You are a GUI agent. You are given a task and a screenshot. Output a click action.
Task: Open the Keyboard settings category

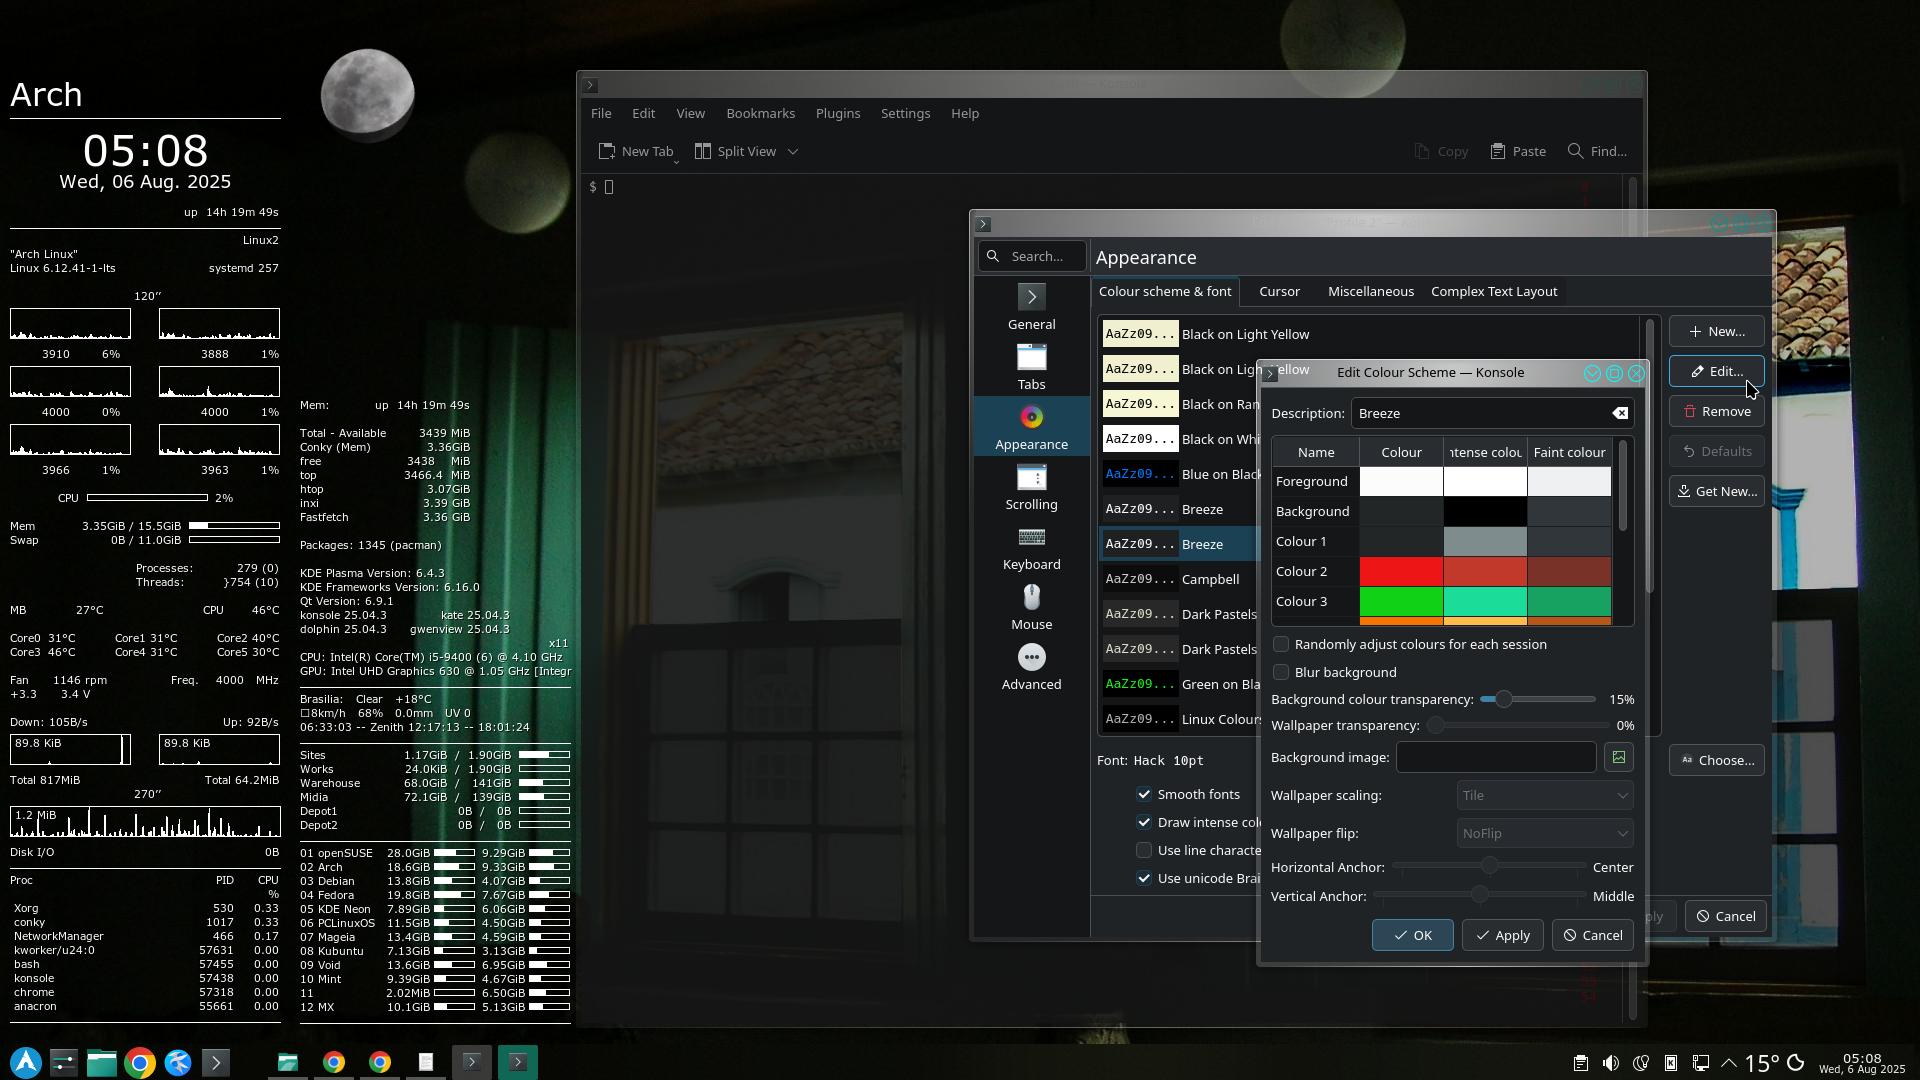click(1031, 547)
